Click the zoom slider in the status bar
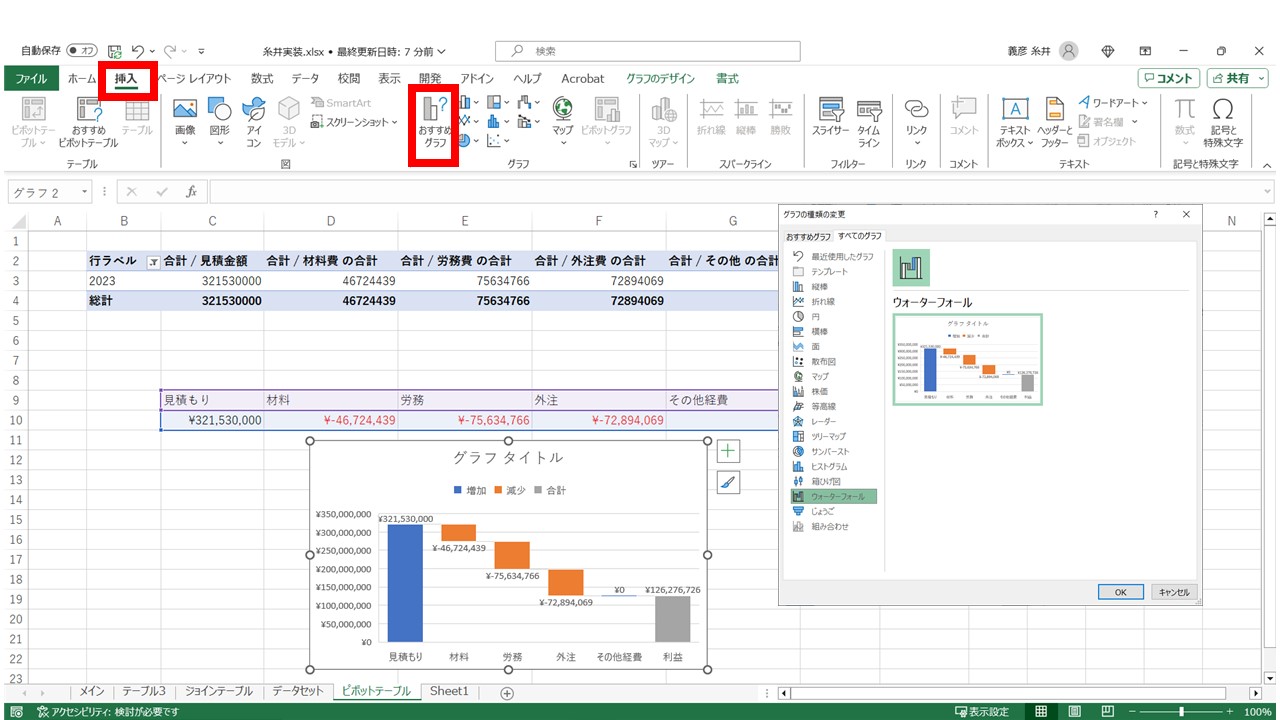Image resolution: width=1280 pixels, height=720 pixels. [x=1181, y=712]
